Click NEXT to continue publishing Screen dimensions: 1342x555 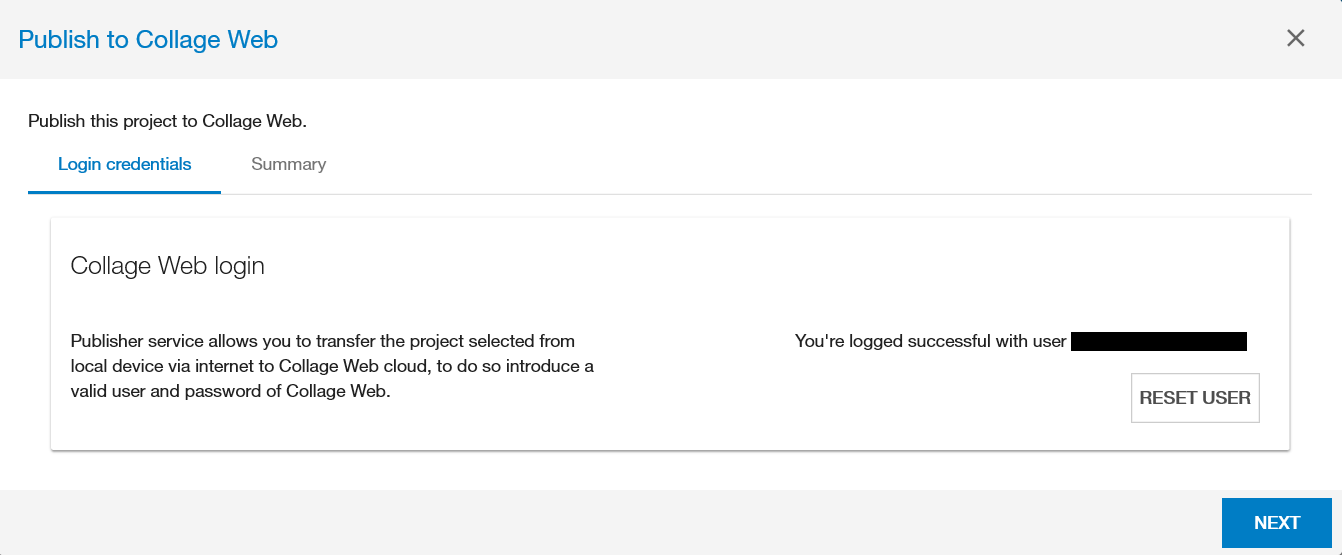[x=1276, y=523]
